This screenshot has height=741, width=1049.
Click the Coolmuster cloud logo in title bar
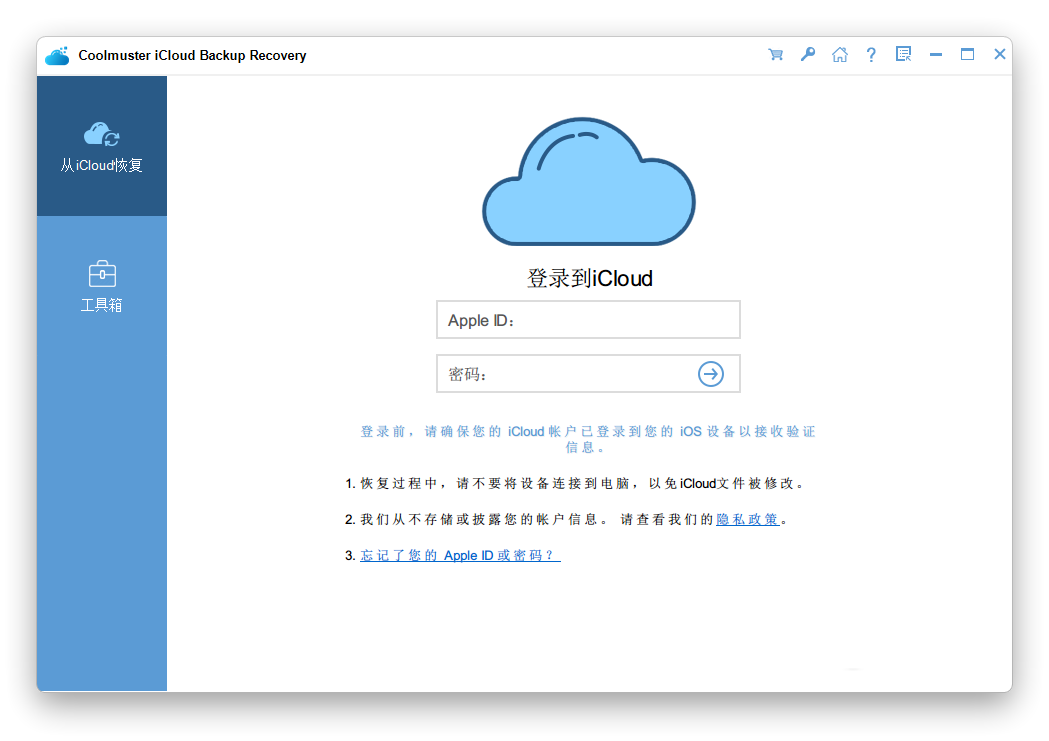click(58, 56)
